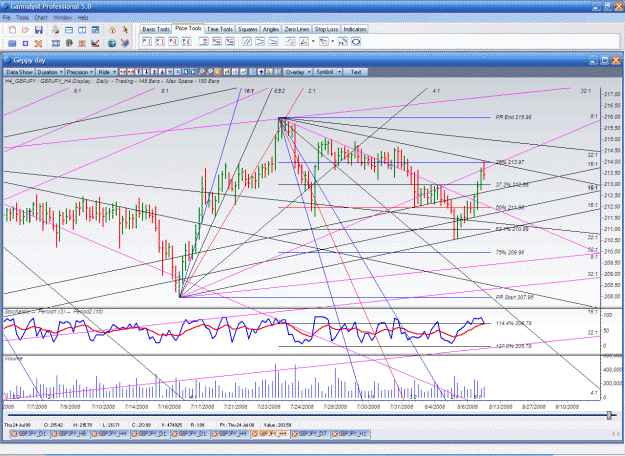Image resolution: width=625 pixels, height=456 pixels.
Task: Expand dropdown arrow beside descending fan tool
Action: pos(333,41)
